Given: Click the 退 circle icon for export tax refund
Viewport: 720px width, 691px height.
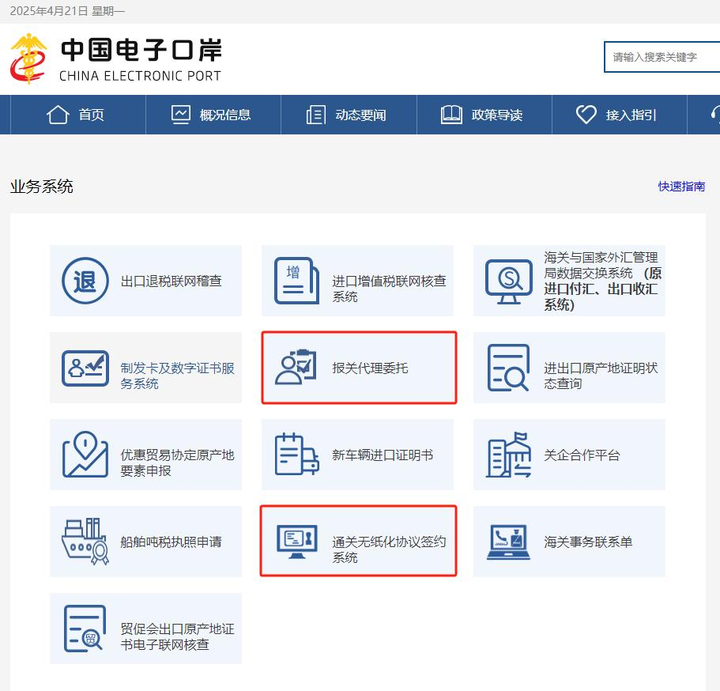Looking at the screenshot, I should [x=85, y=281].
